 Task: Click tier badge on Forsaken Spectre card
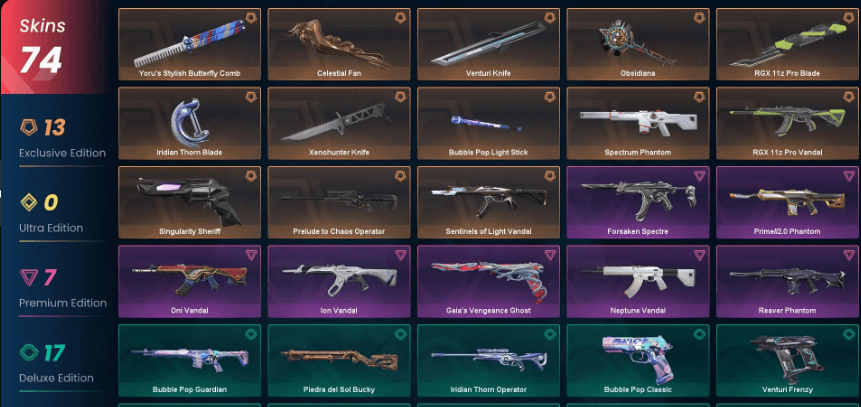[x=699, y=176]
